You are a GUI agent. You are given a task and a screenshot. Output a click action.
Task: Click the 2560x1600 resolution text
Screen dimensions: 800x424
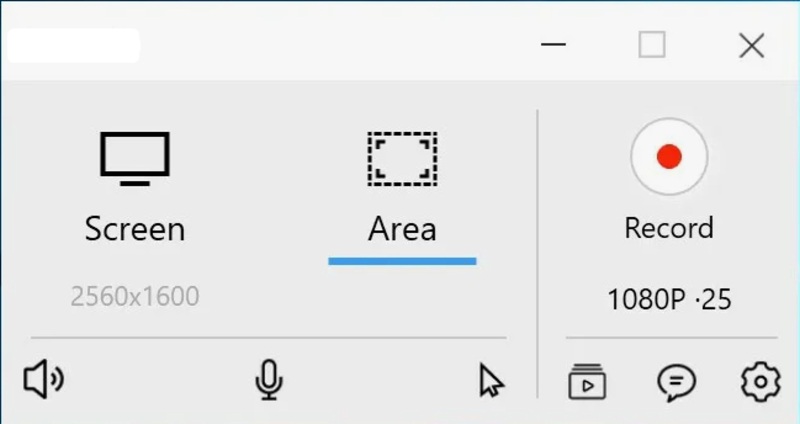[135, 296]
